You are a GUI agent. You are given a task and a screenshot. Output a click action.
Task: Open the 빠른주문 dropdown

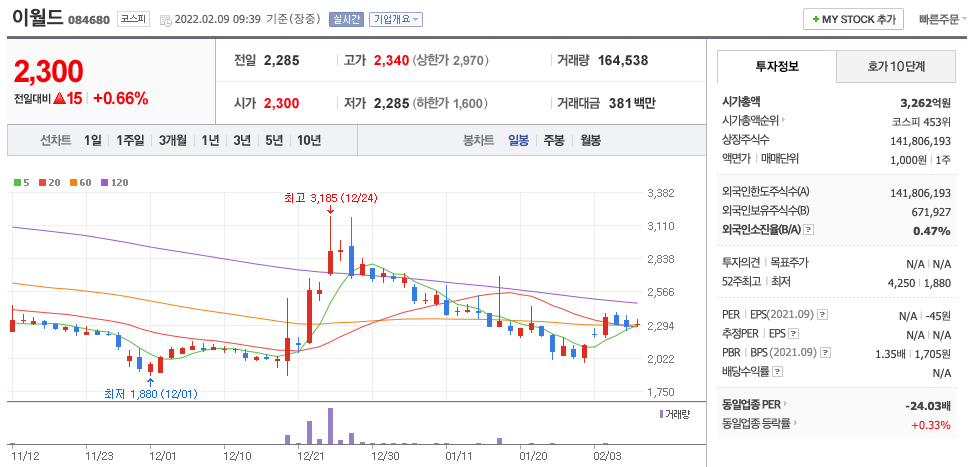[x=943, y=20]
